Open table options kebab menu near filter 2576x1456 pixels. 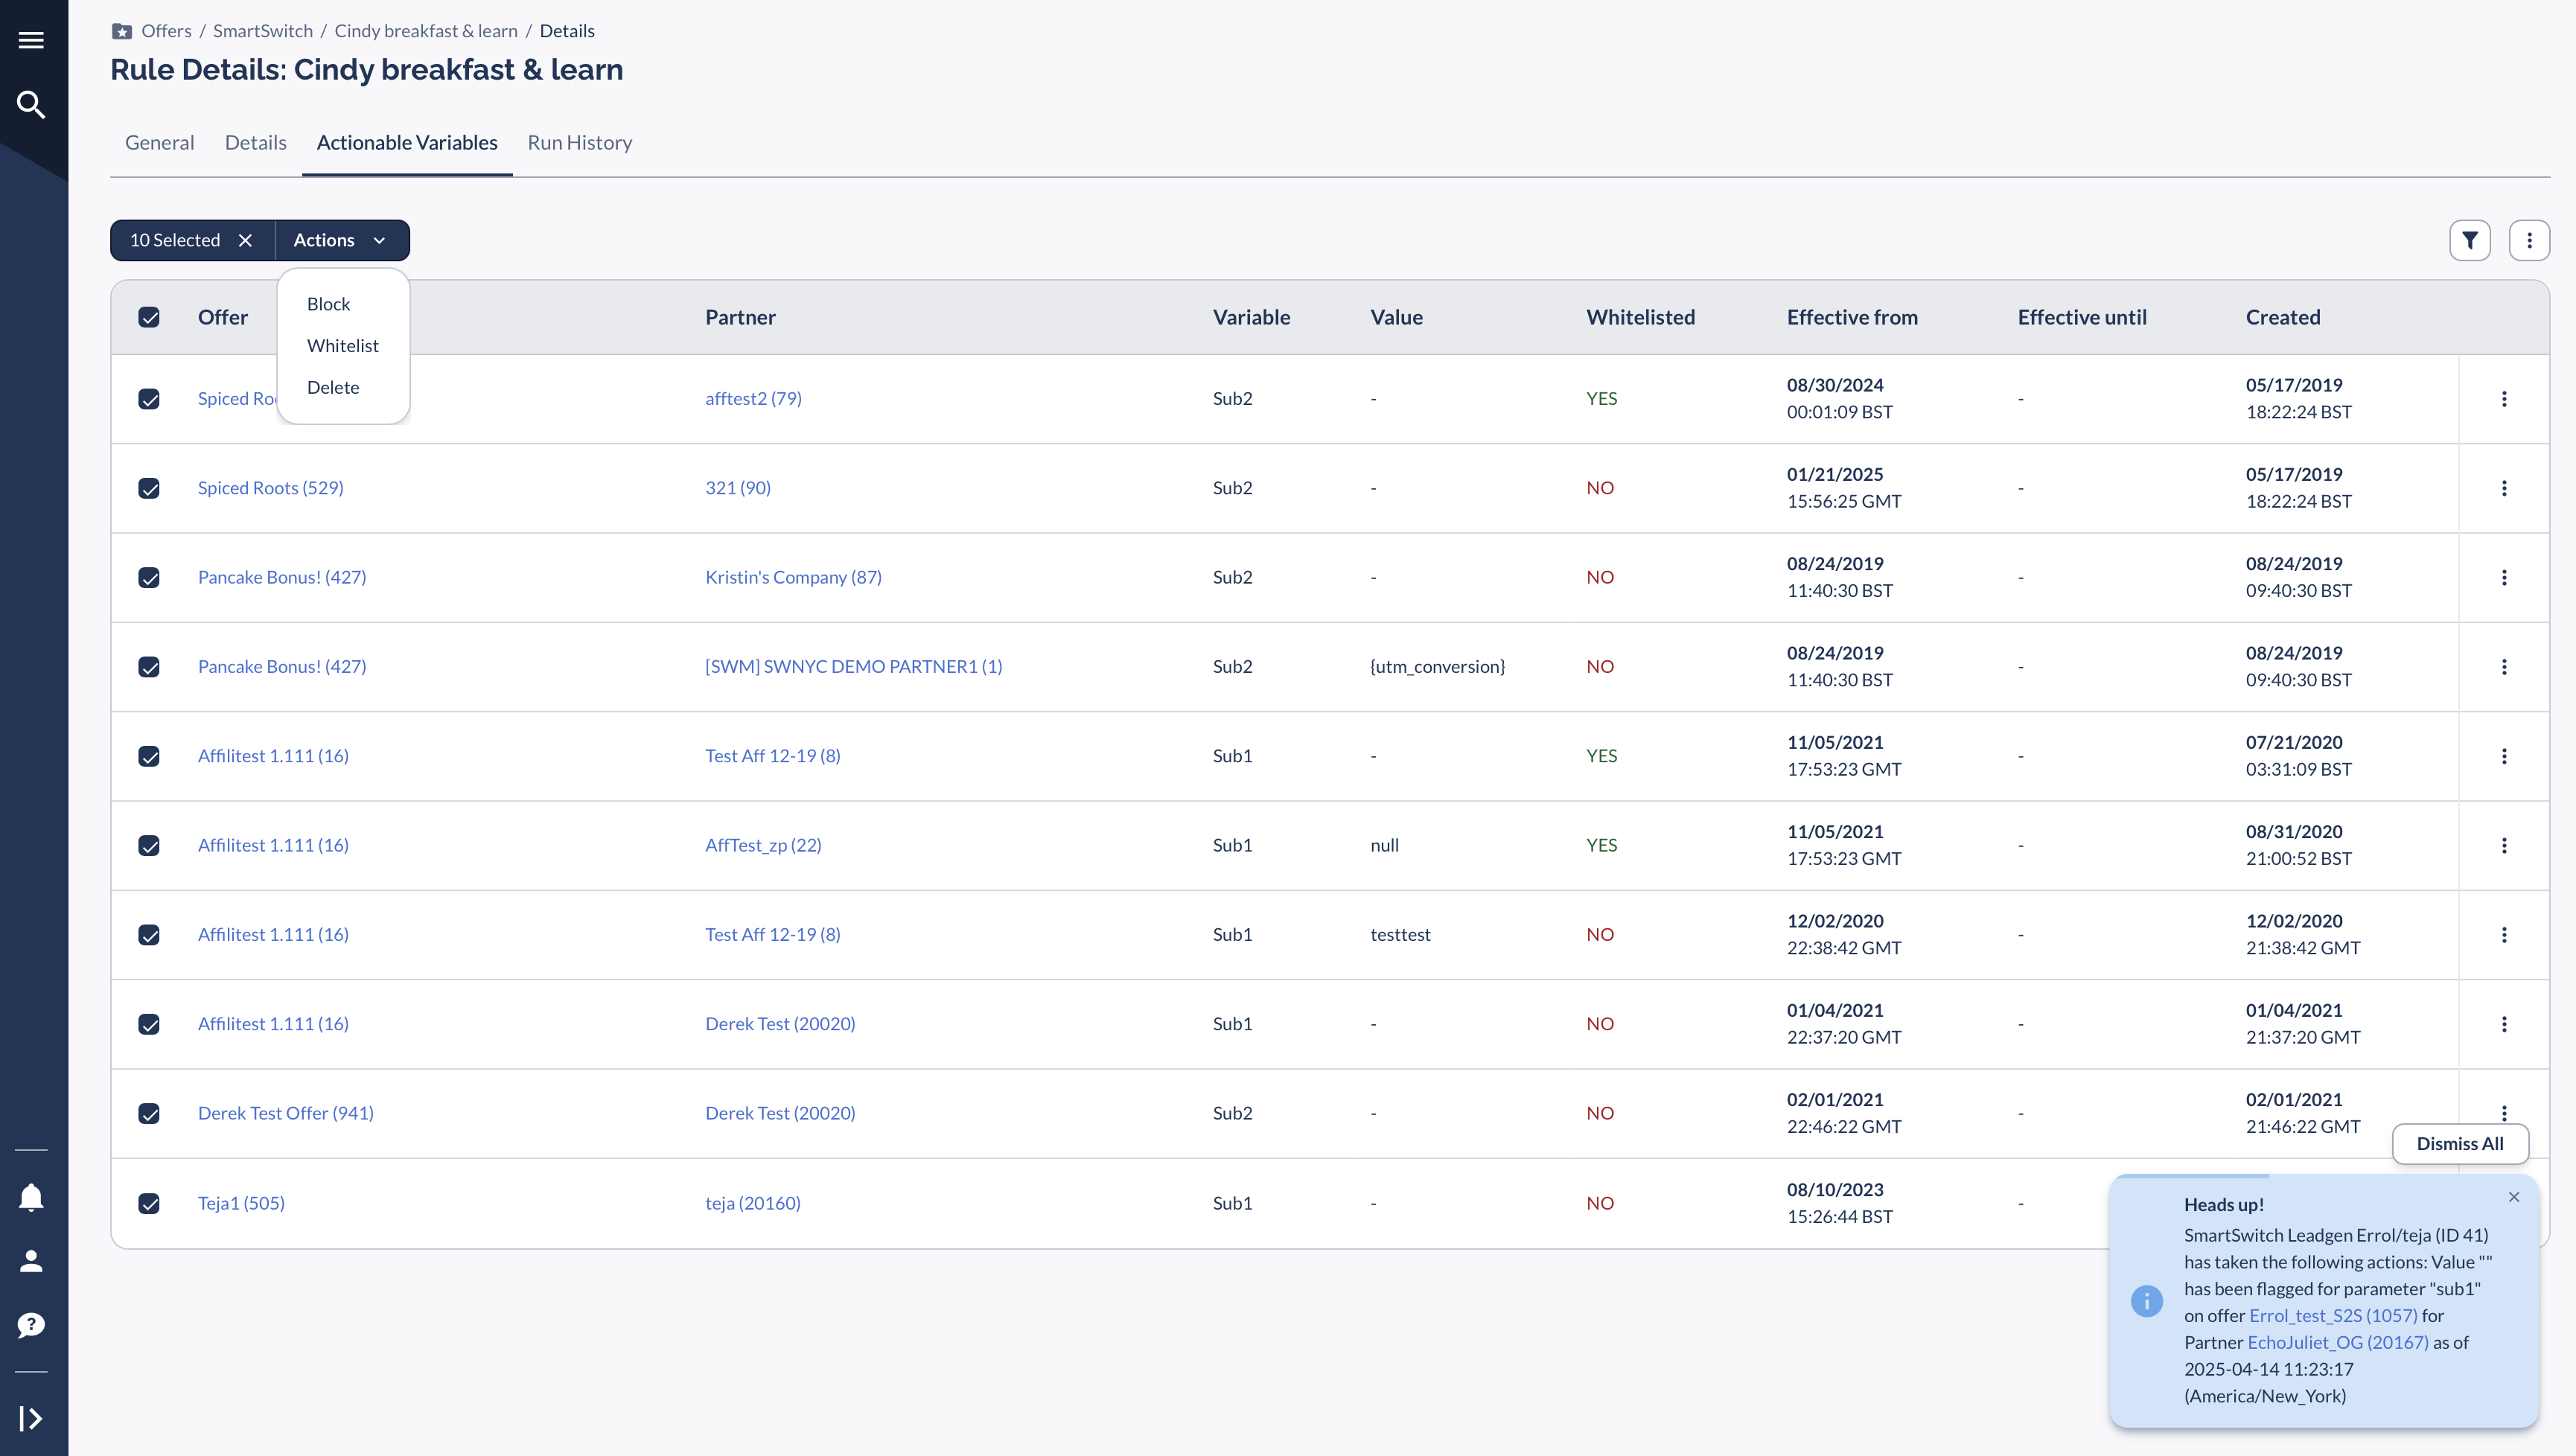pyautogui.click(x=2529, y=240)
